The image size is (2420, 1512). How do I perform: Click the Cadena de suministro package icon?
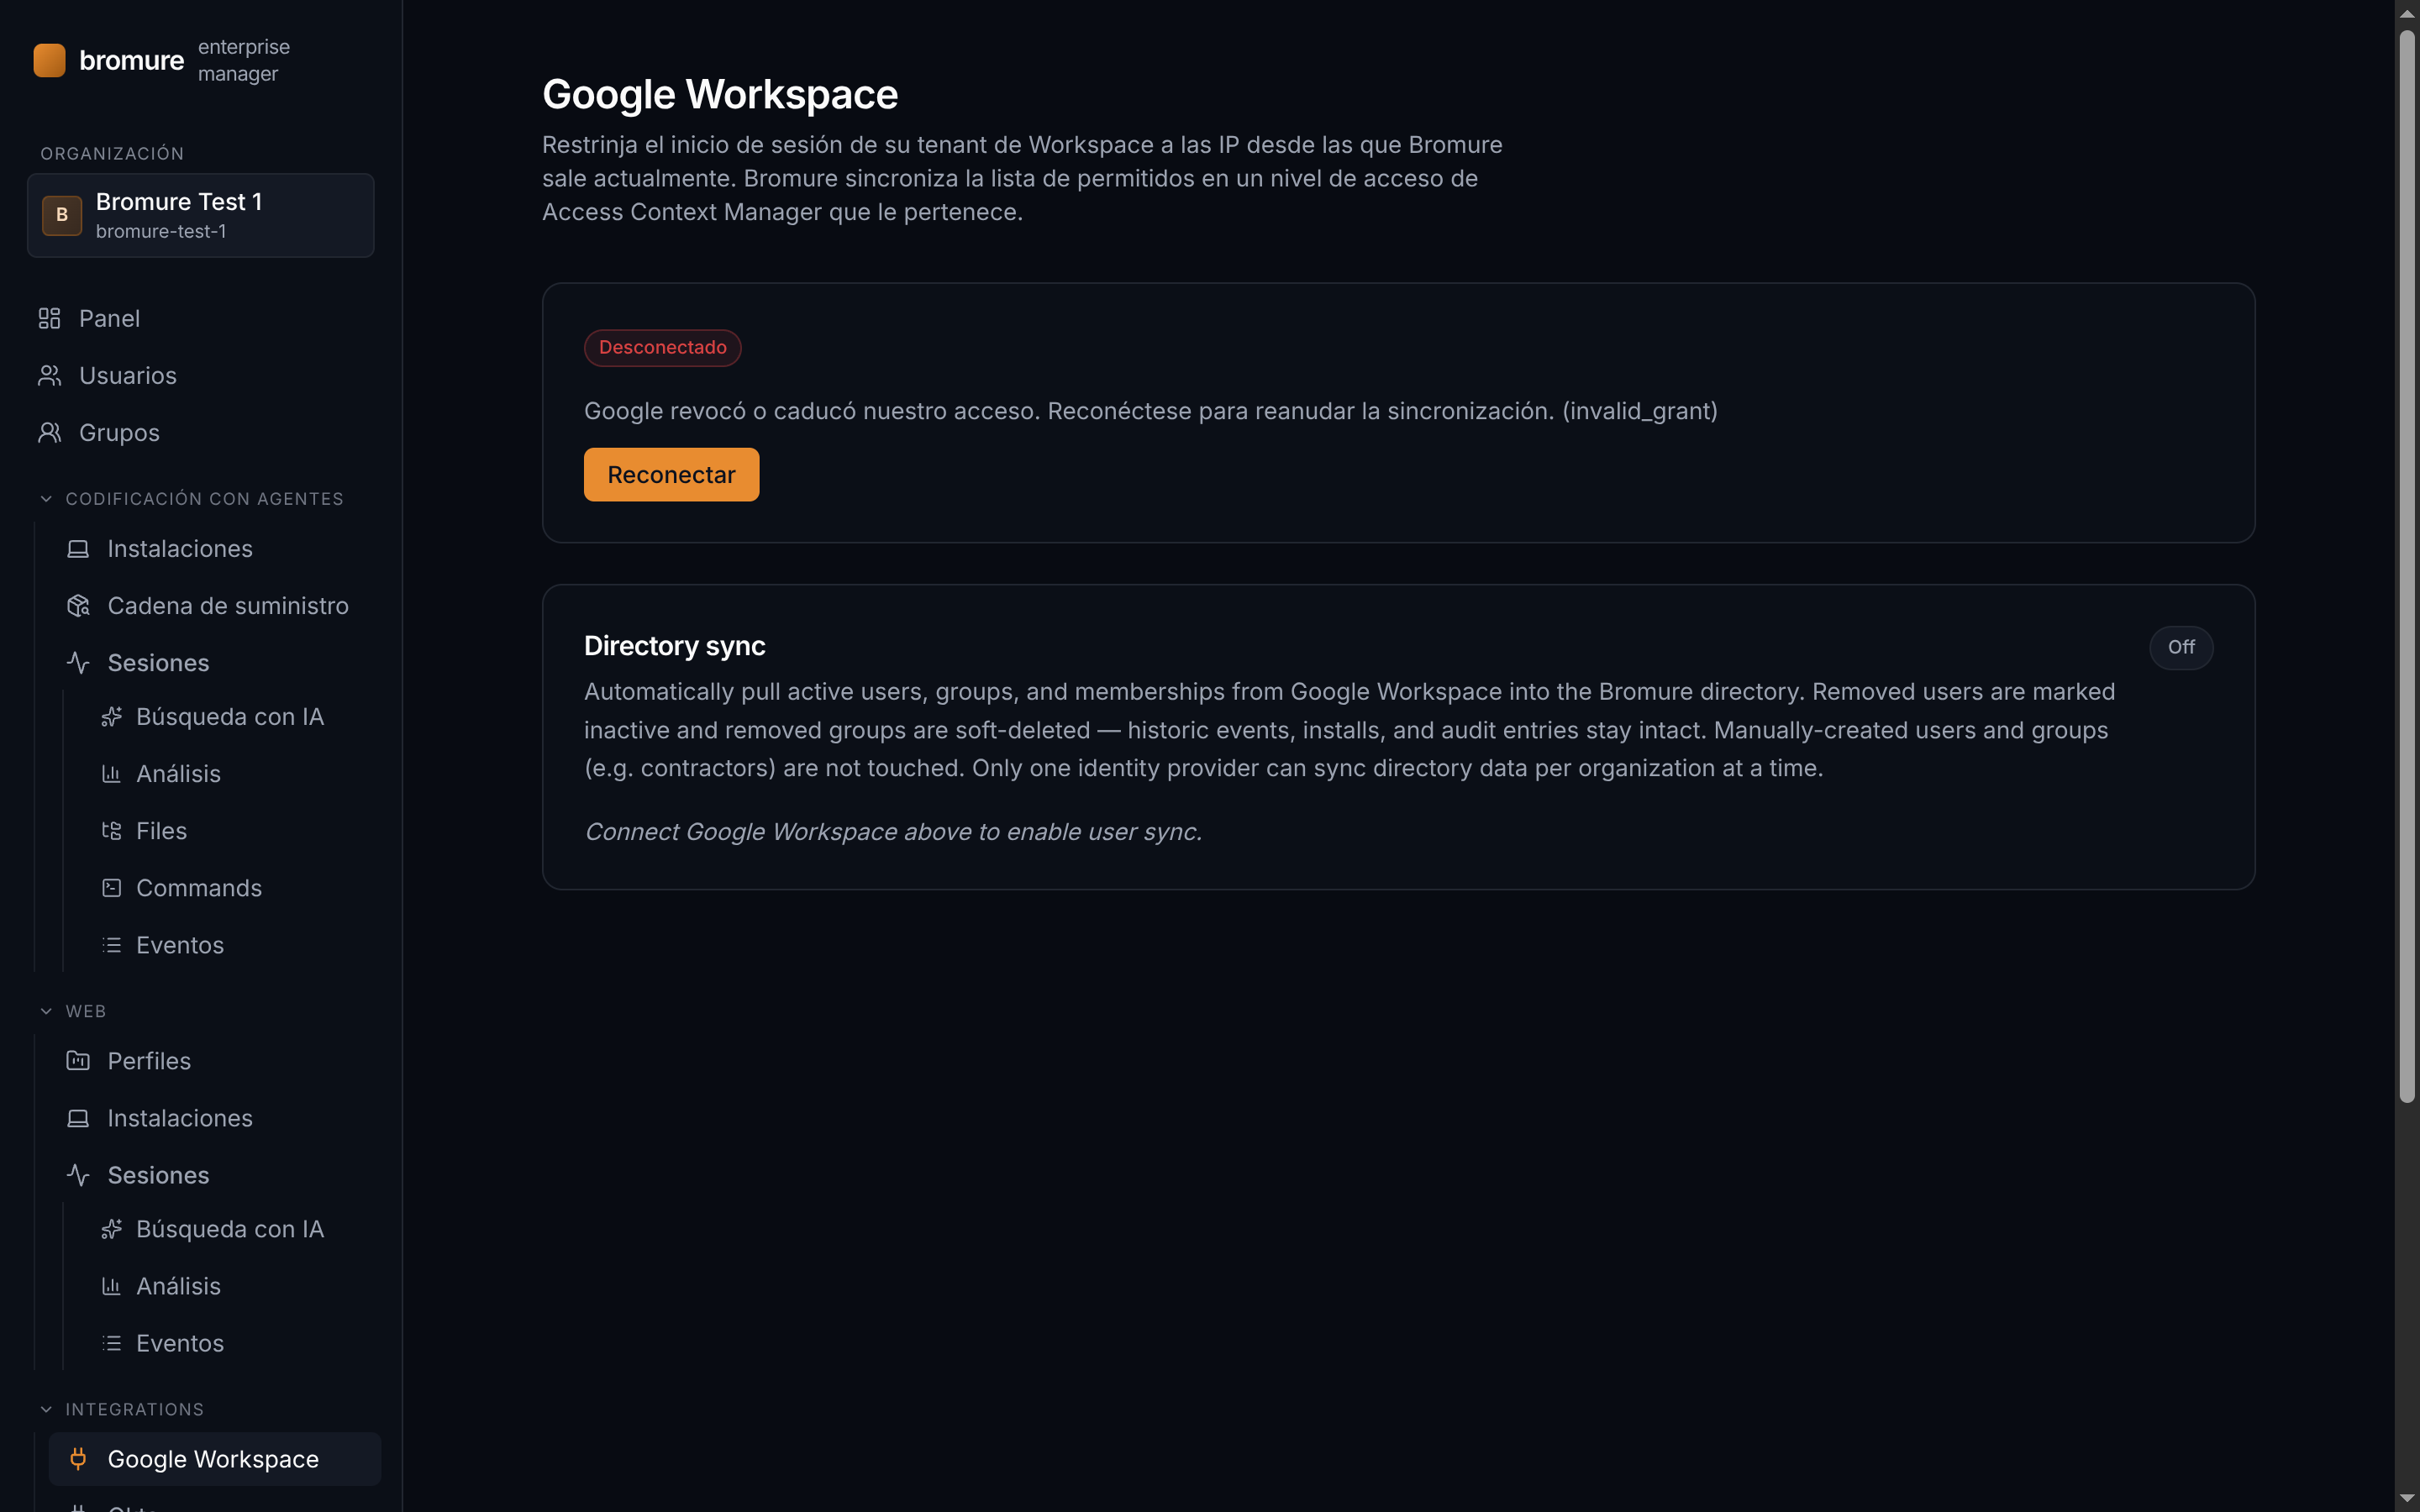click(x=78, y=606)
